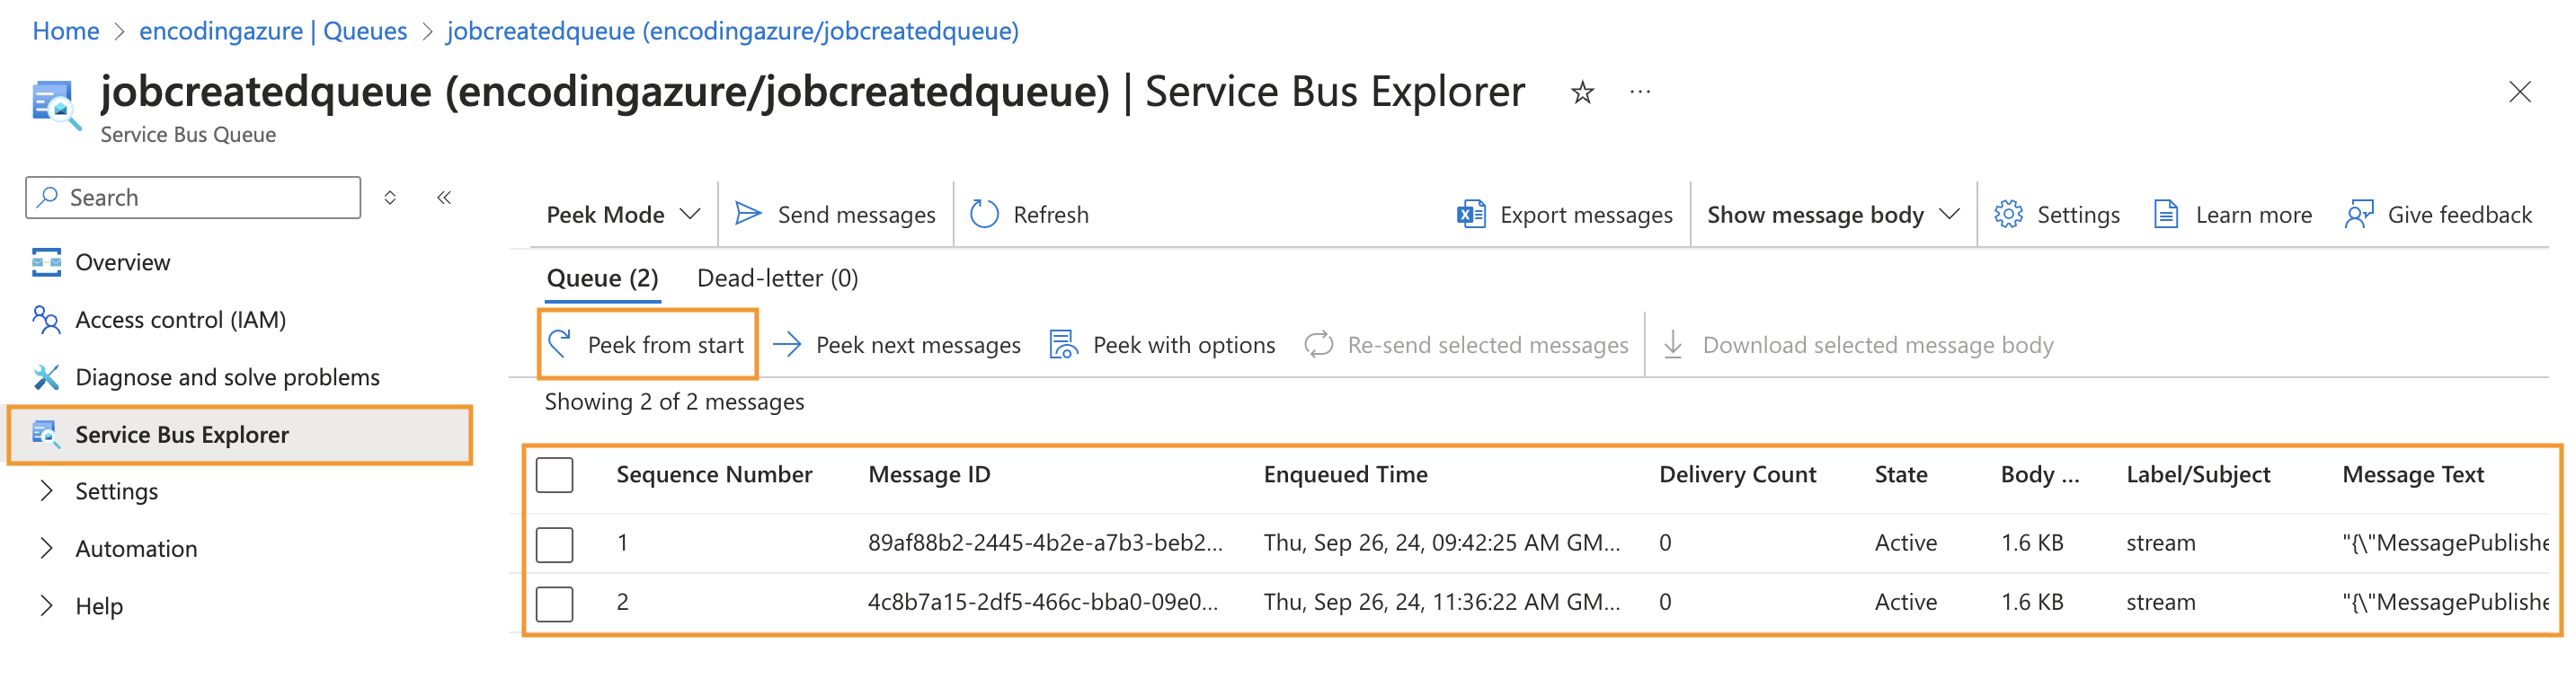Go to encodingazure | Queues breadcrumb link
The width and height of the screenshot is (2576, 688).
click(272, 31)
